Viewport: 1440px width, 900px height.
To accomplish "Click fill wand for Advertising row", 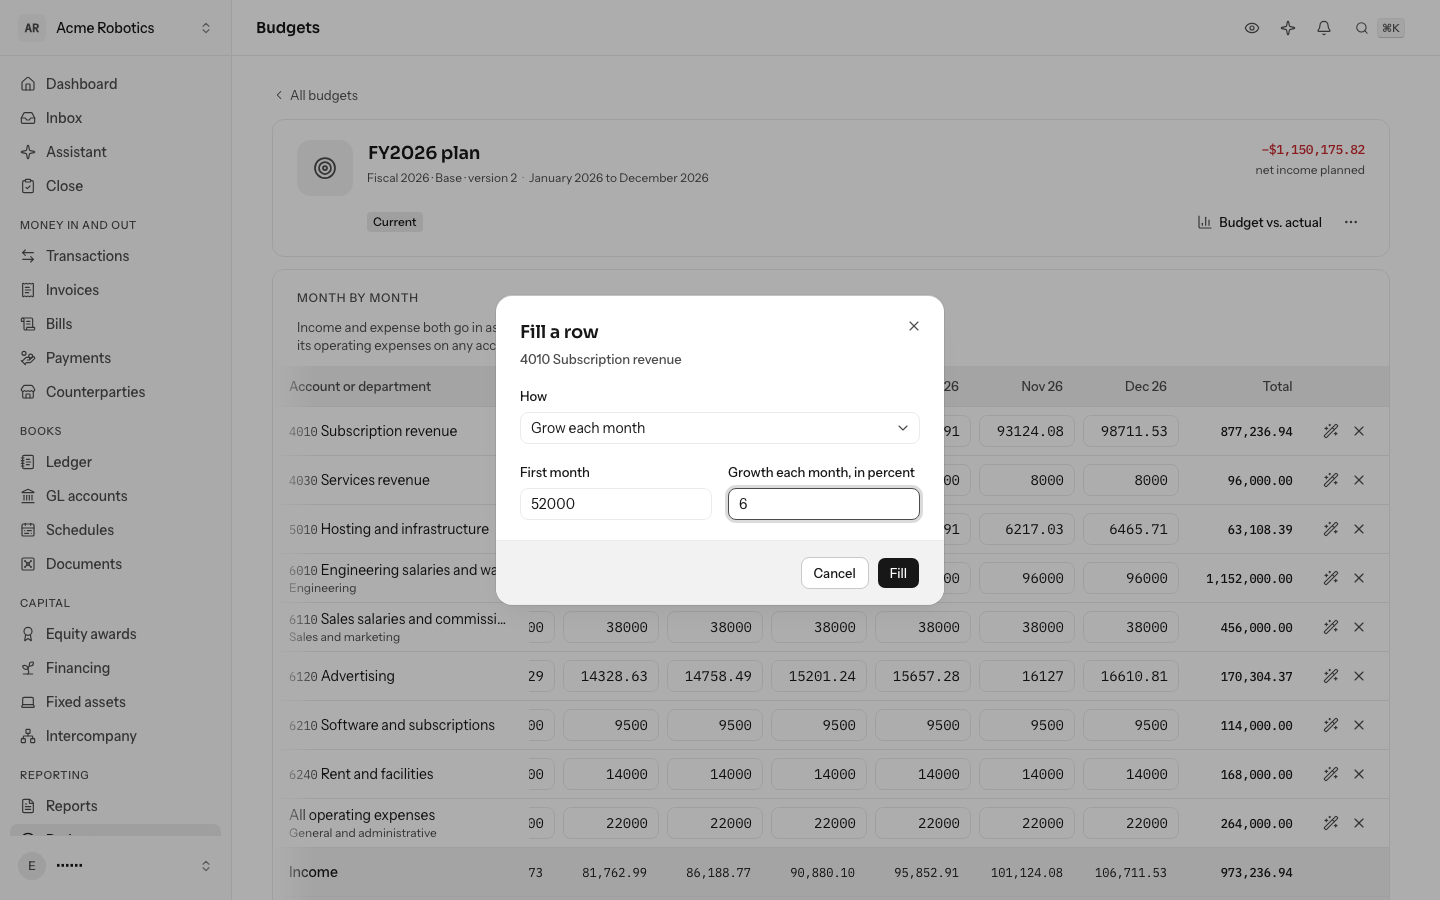I will (x=1331, y=676).
